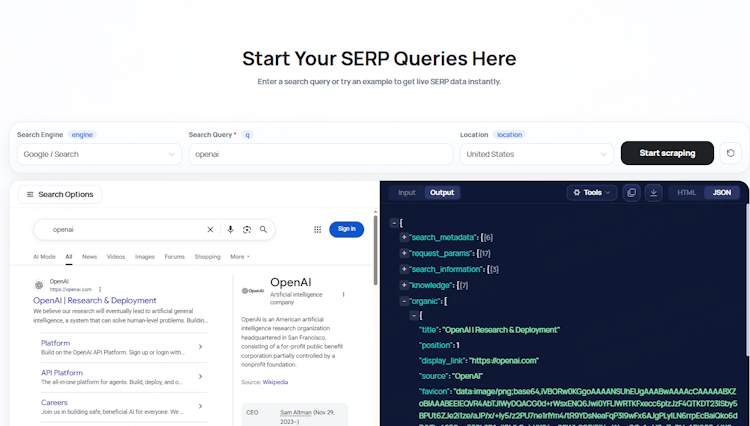Click the JSON output pane scrollbar
This screenshot has width=750, height=426.
pyautogui.click(x=747, y=280)
